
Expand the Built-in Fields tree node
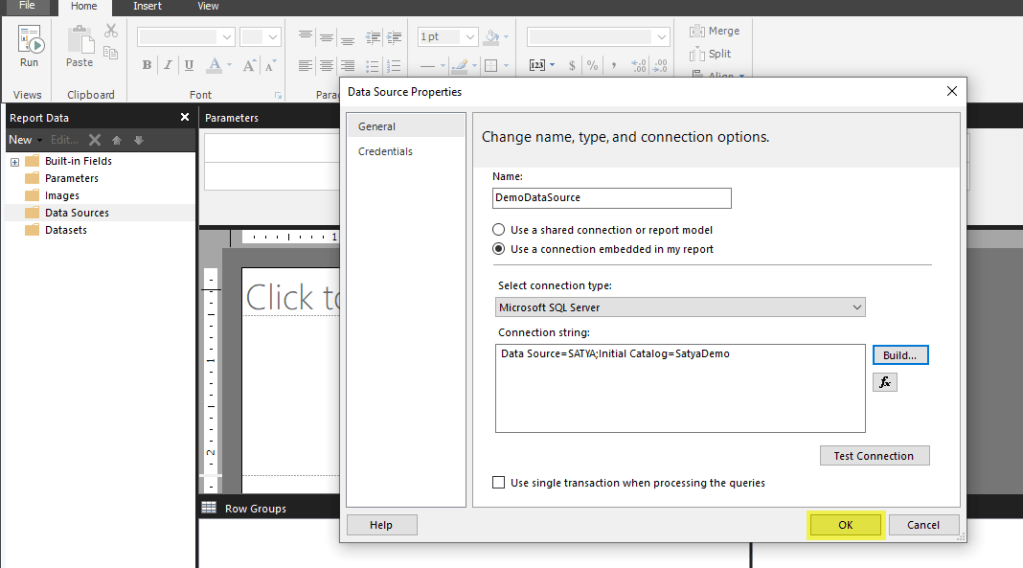(15, 161)
